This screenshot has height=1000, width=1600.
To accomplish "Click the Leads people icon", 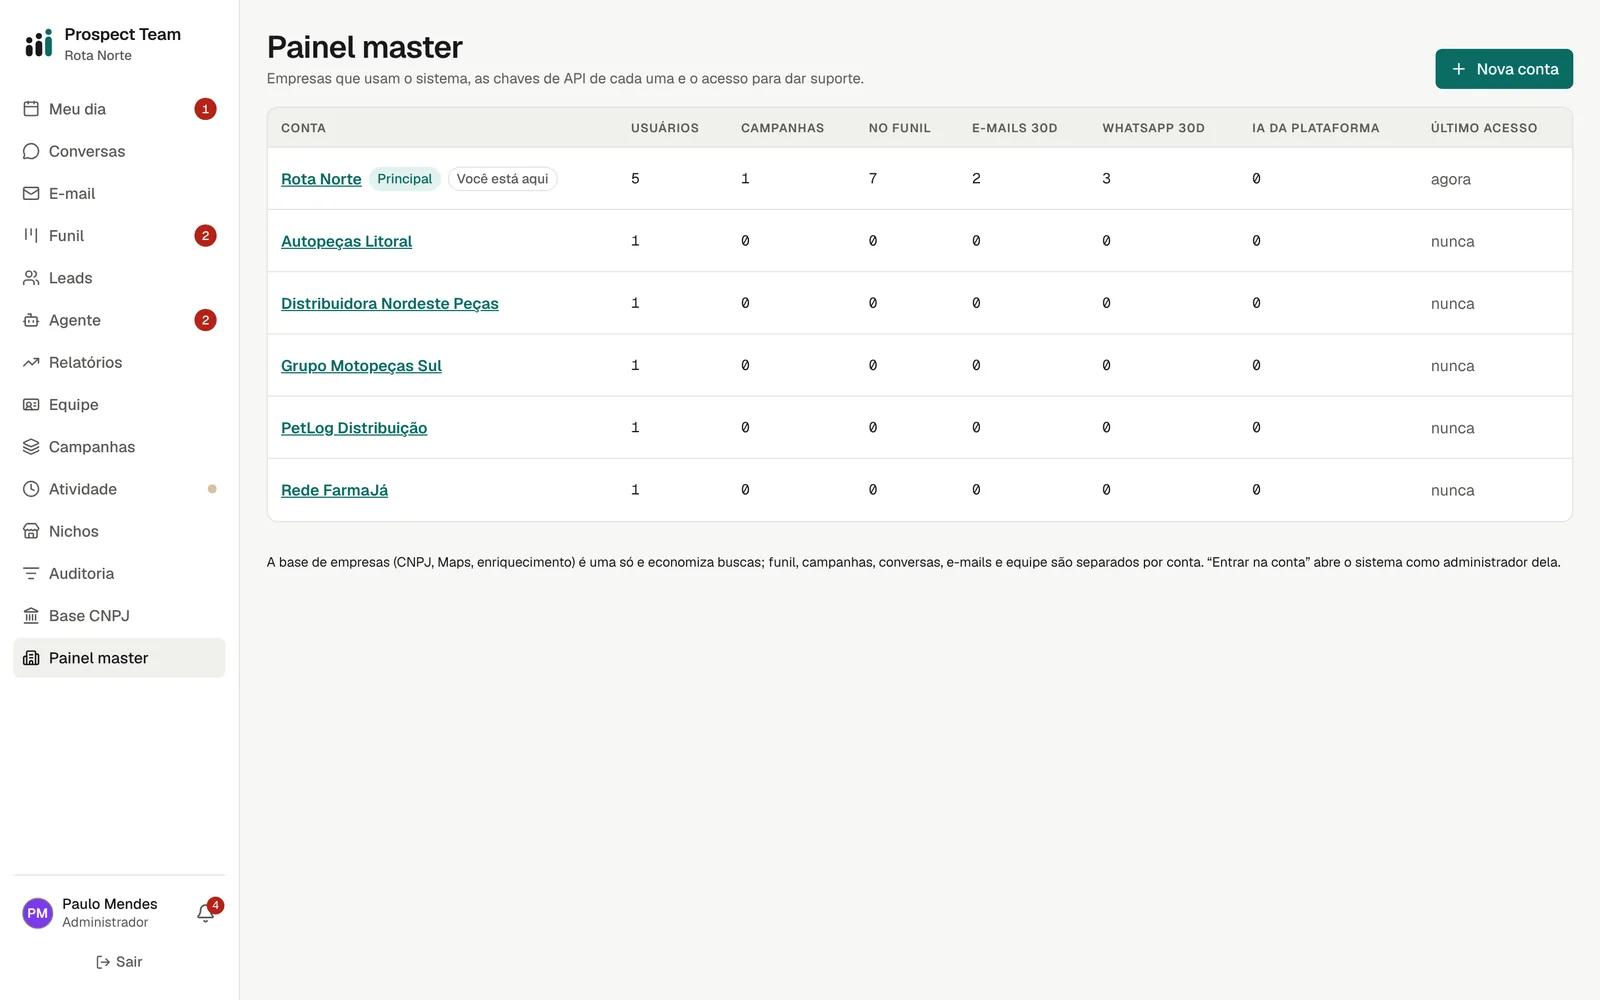I will pyautogui.click(x=31, y=278).
